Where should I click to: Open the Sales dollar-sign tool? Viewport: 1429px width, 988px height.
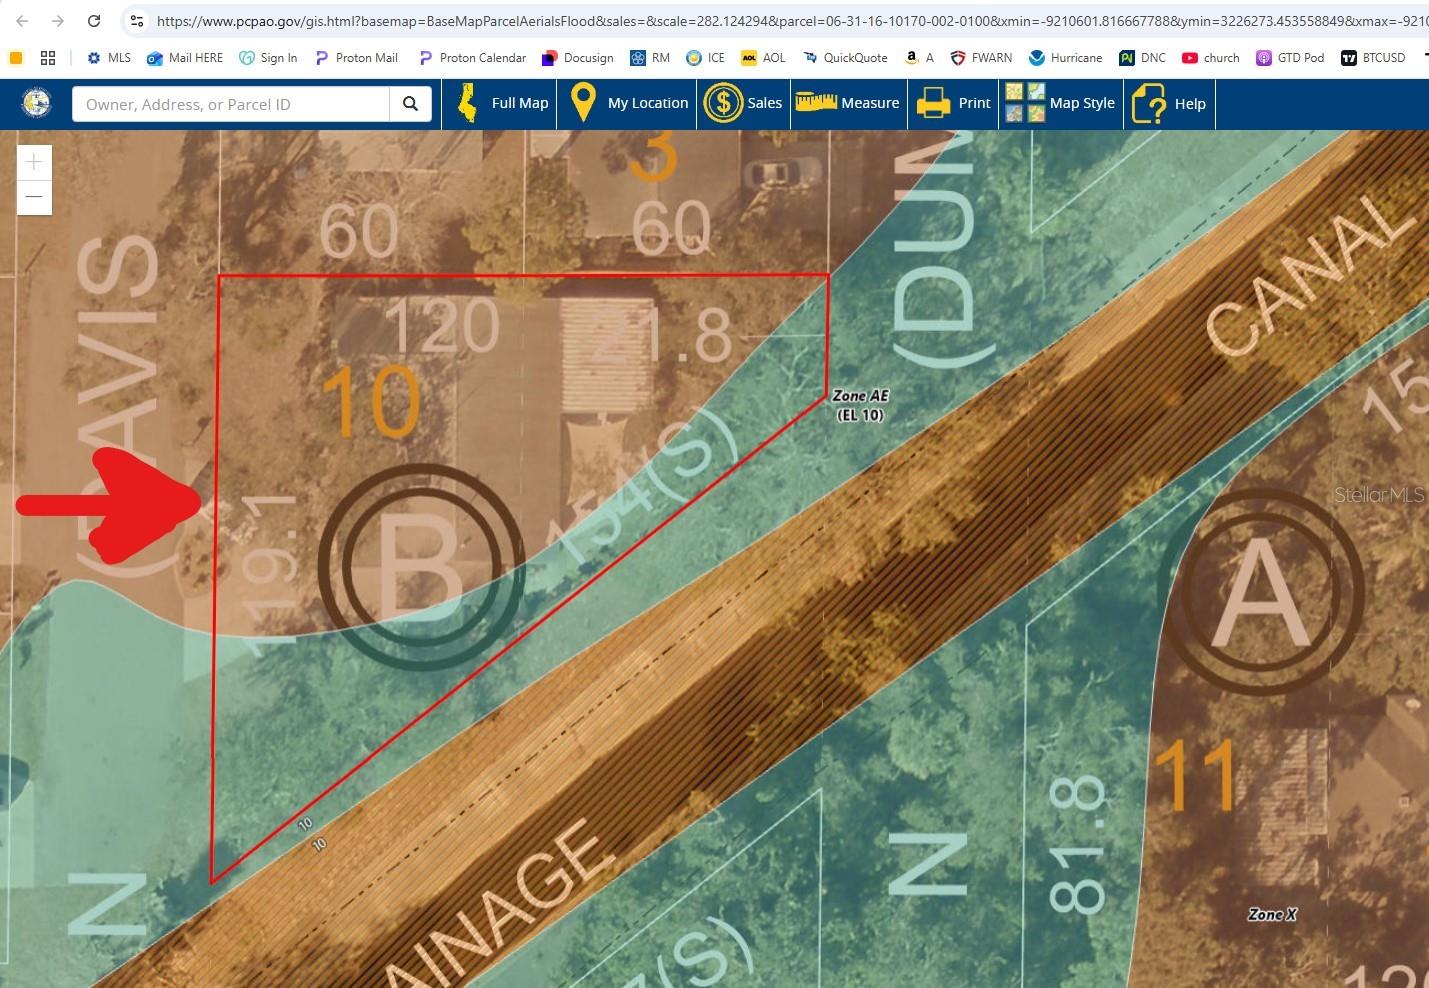pyautogui.click(x=724, y=103)
